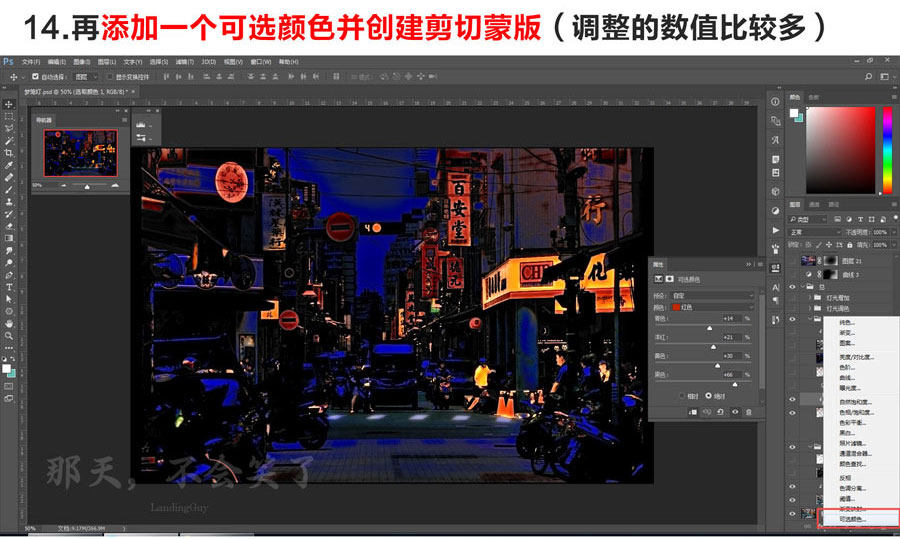Viewport: 900px width, 539px height.
Task: Select the Polygonal Lasso tool
Action: click(9, 129)
